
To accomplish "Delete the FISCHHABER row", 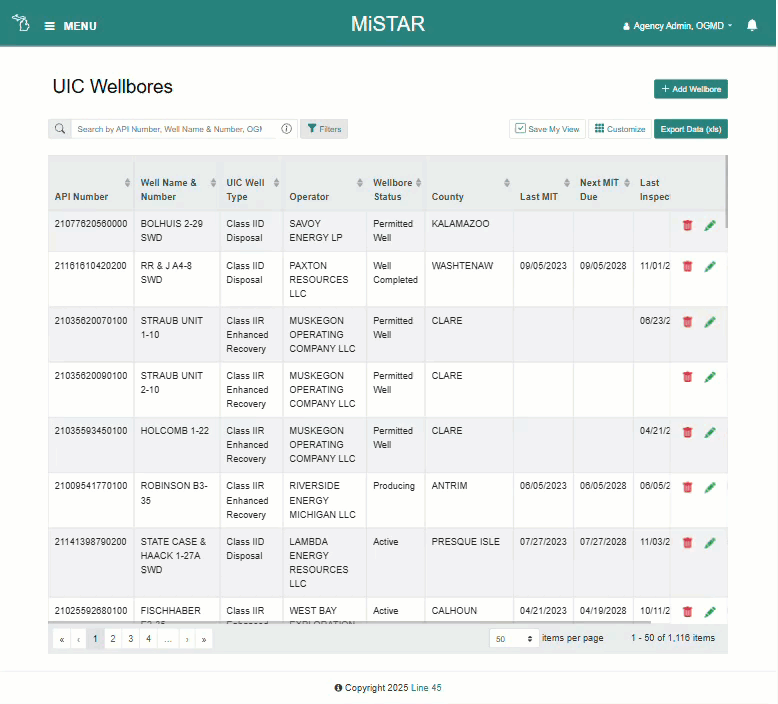I will click(687, 612).
